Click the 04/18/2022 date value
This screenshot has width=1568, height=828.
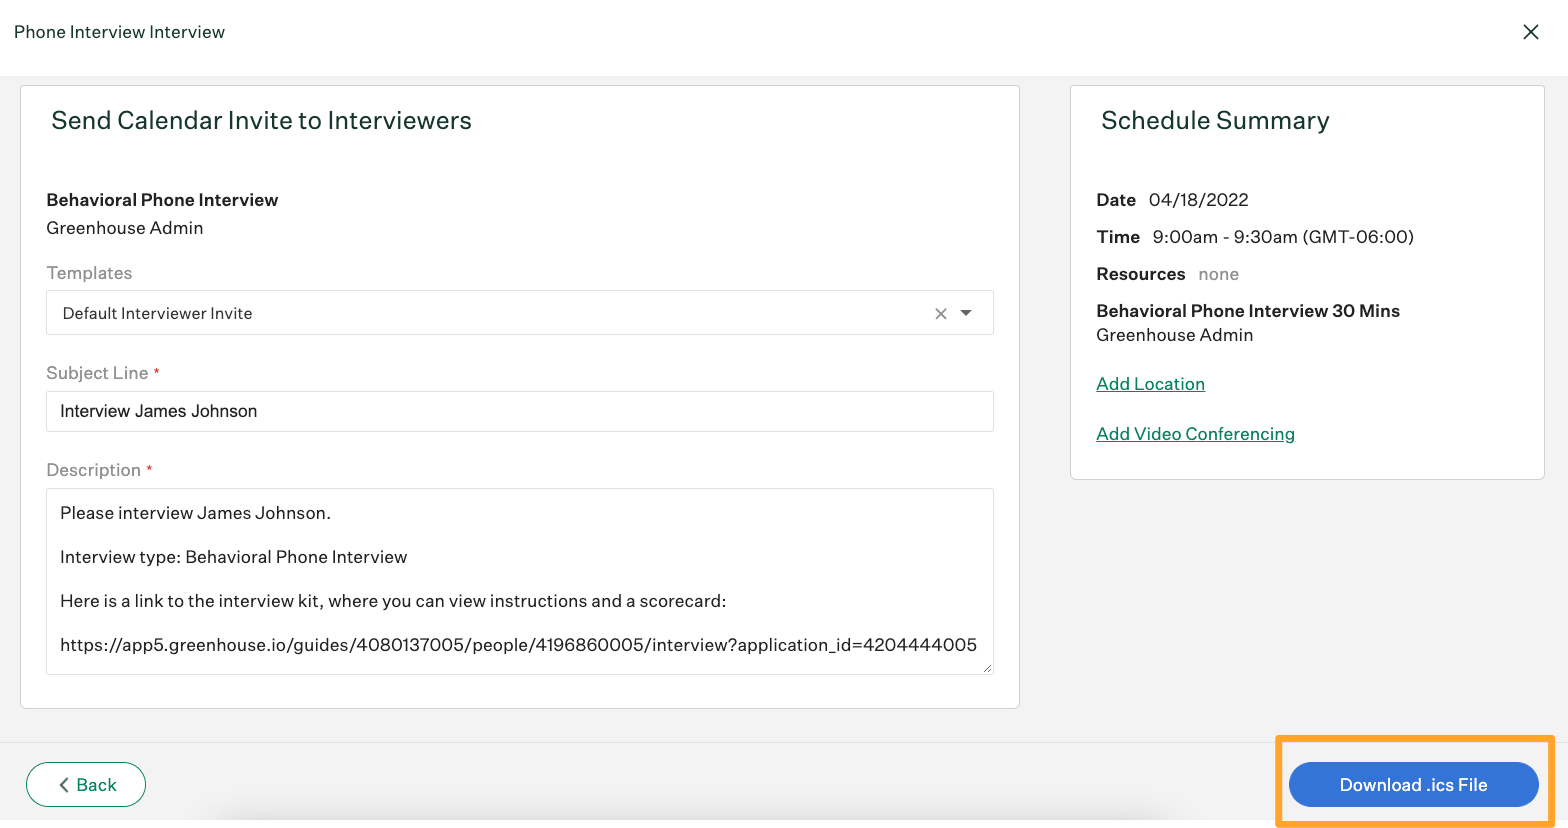pos(1198,200)
